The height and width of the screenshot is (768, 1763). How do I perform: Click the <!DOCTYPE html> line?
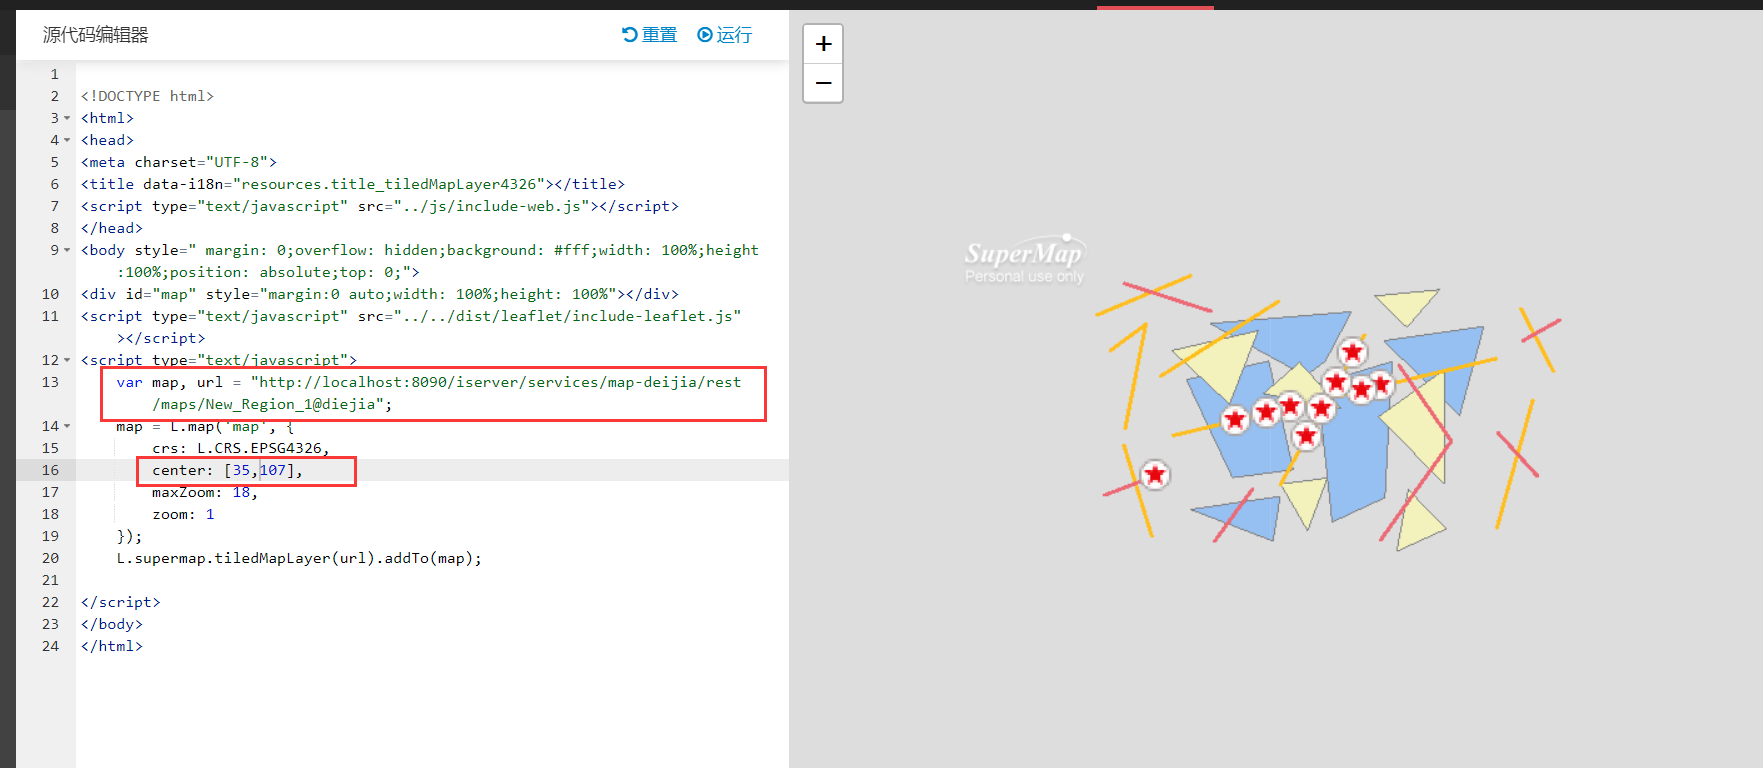click(x=147, y=96)
